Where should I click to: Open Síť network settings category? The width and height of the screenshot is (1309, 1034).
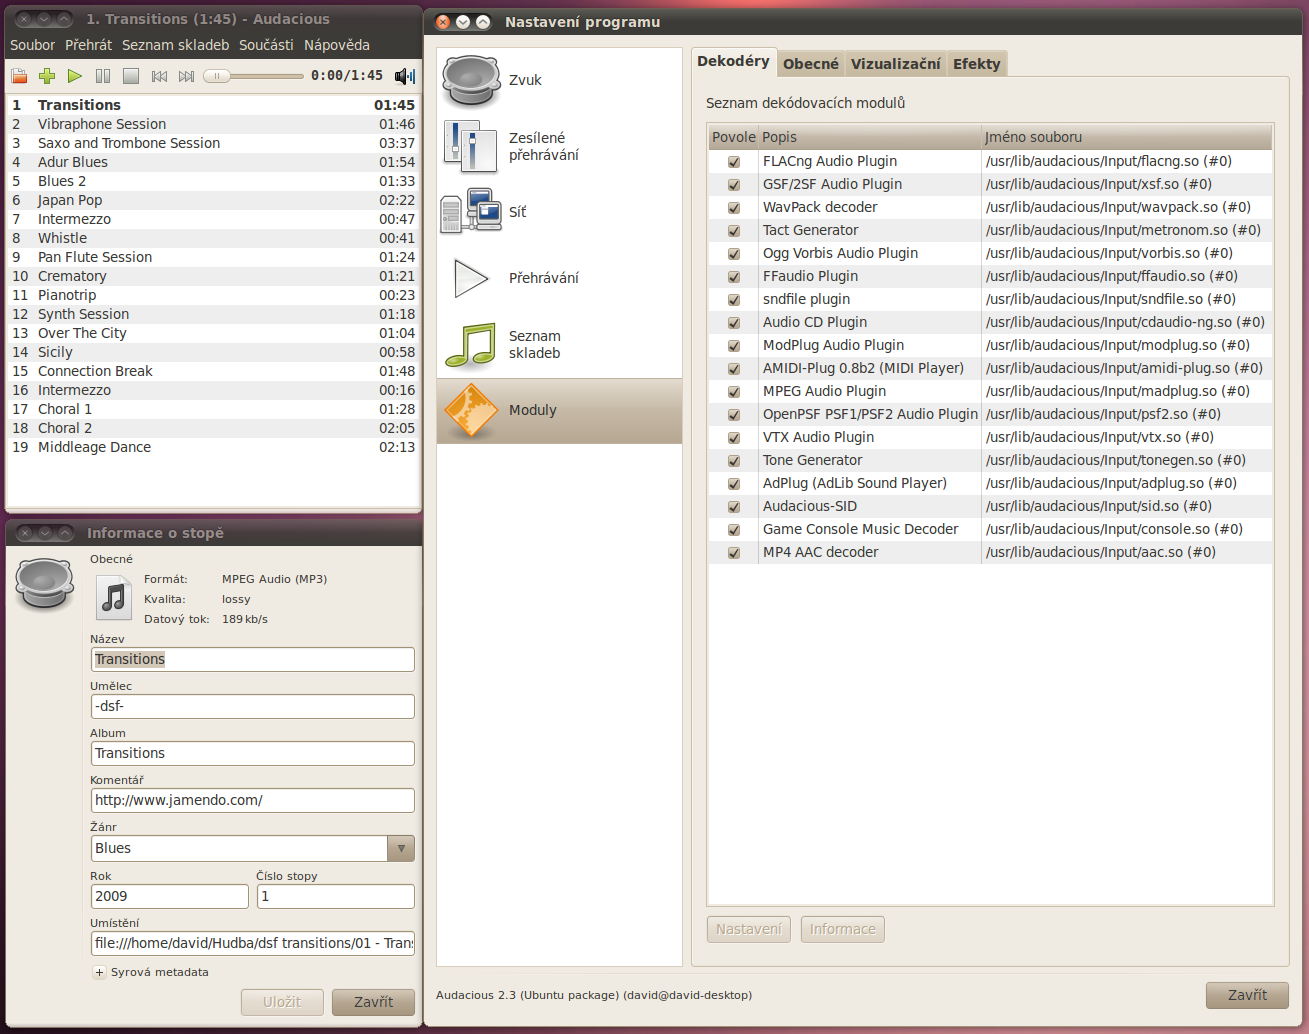pos(559,212)
